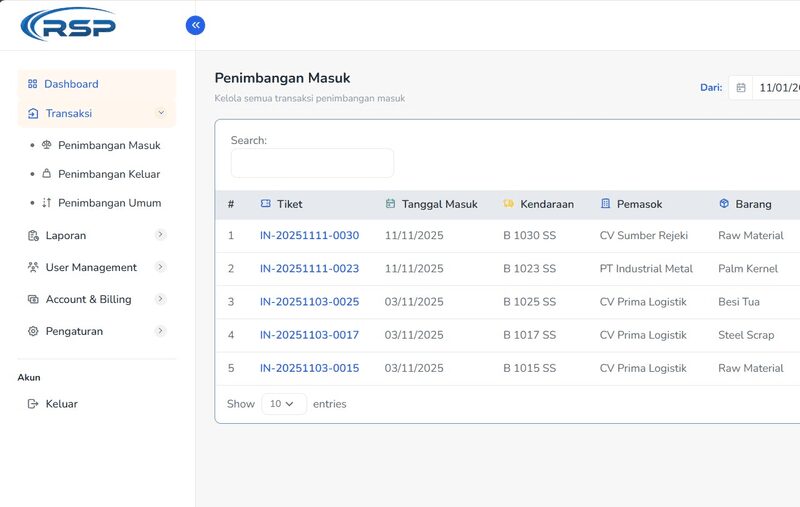Click vehicle cell B 1025 SS

coord(529,302)
